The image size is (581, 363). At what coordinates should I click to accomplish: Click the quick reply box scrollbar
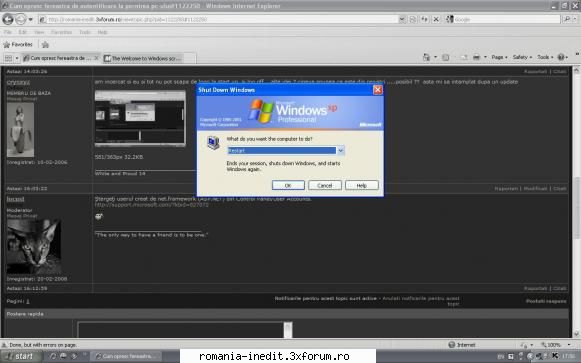point(288,330)
